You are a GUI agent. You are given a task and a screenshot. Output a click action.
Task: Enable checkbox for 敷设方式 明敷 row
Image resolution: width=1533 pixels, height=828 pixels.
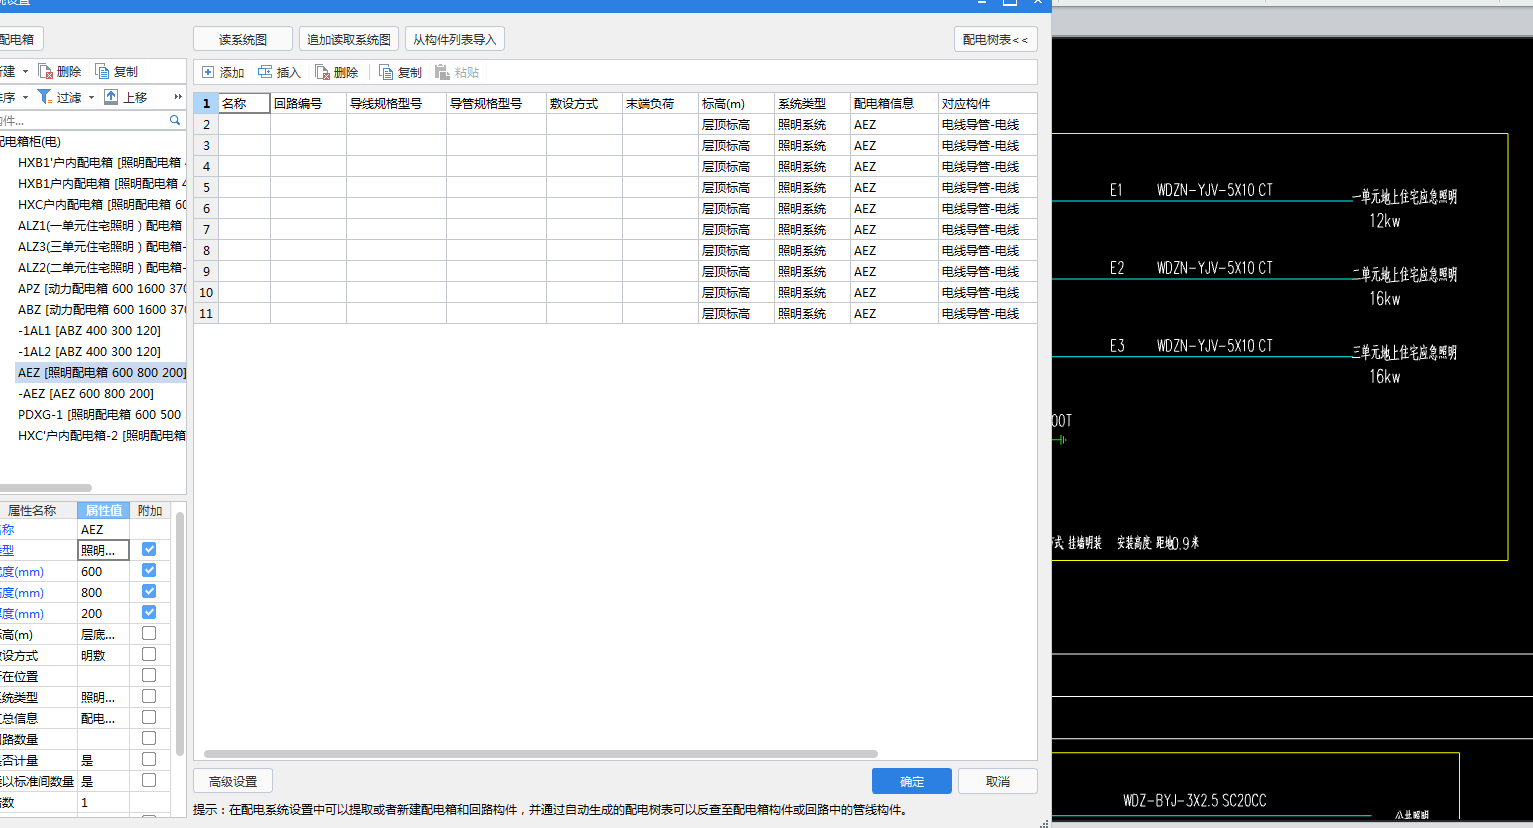pyautogui.click(x=149, y=654)
